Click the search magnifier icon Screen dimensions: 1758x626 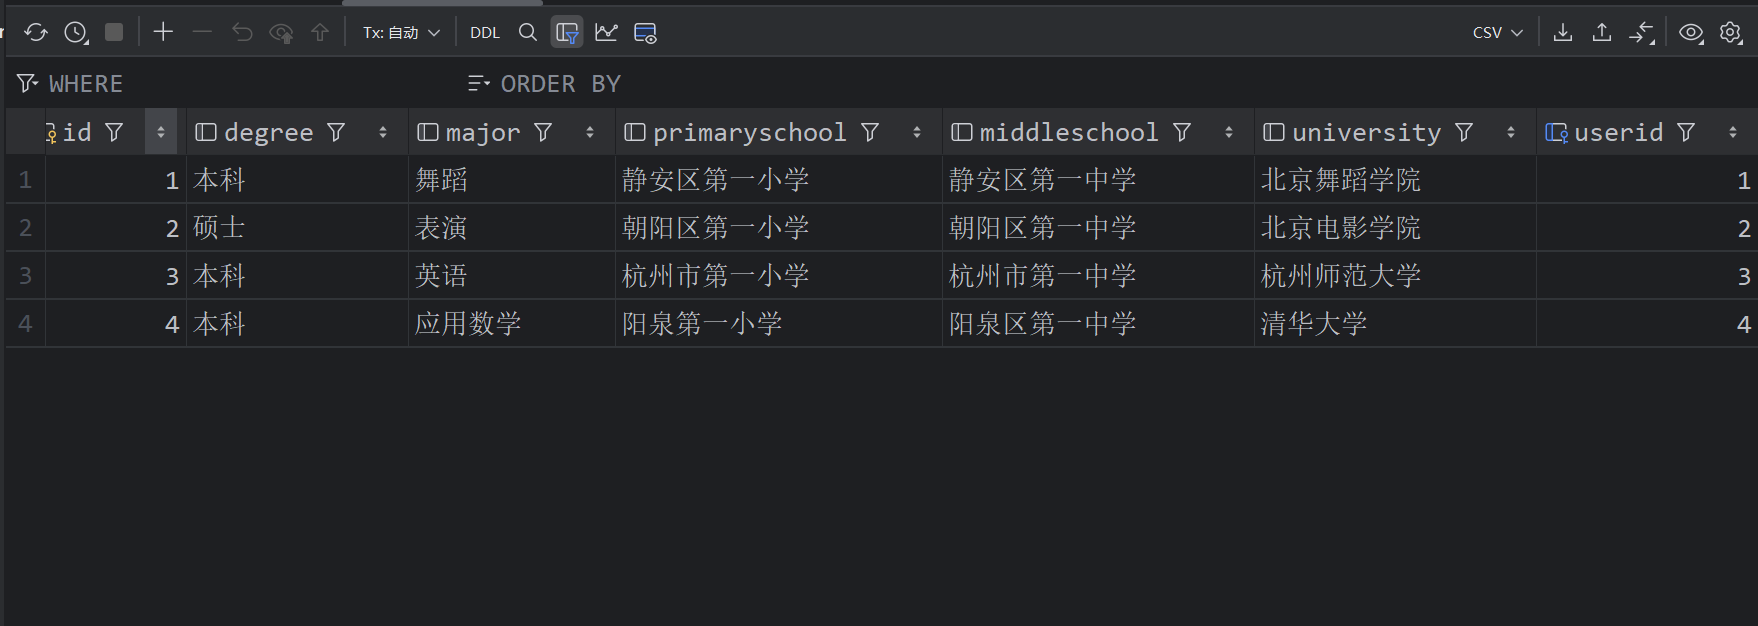(528, 32)
